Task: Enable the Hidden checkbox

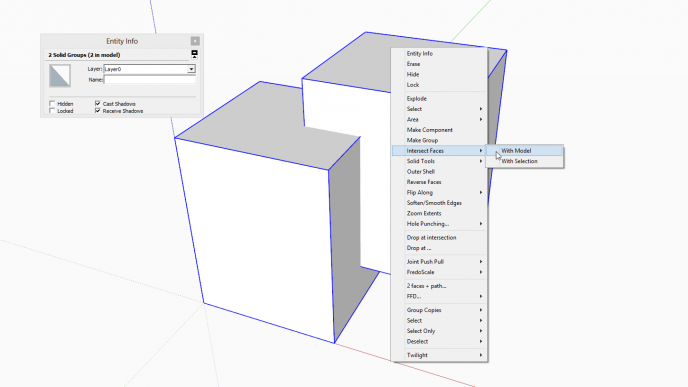Action: [52, 104]
